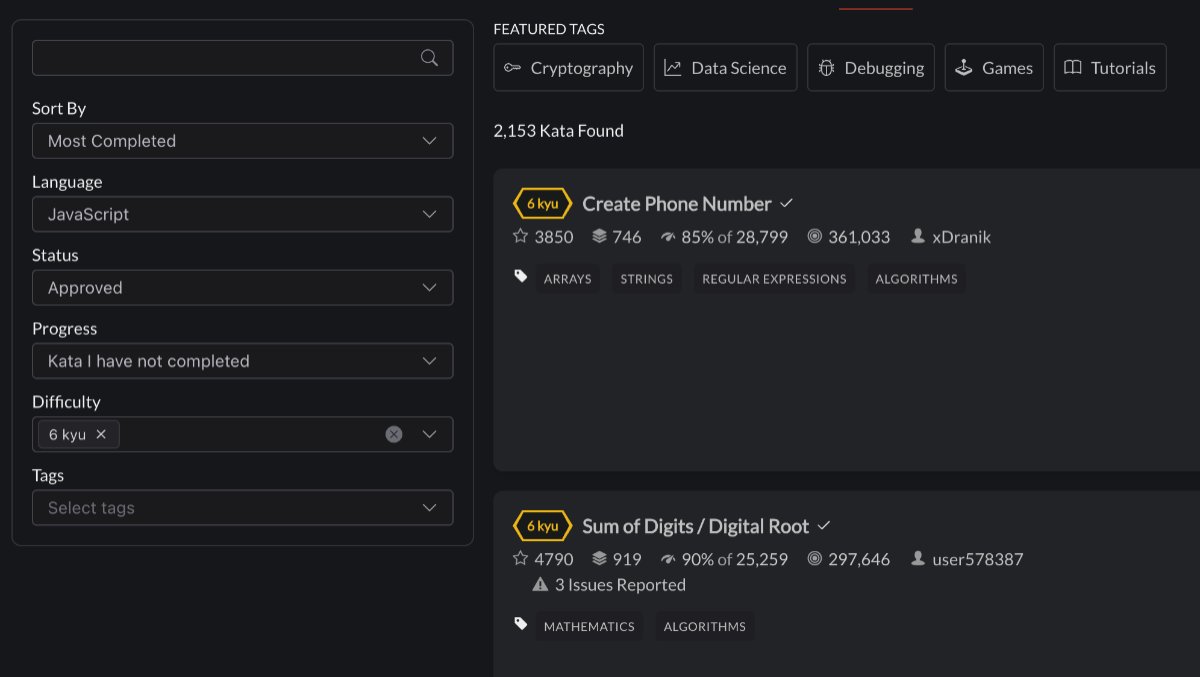Click author icon next to xDranik
The height and width of the screenshot is (677, 1200).
(x=918, y=237)
